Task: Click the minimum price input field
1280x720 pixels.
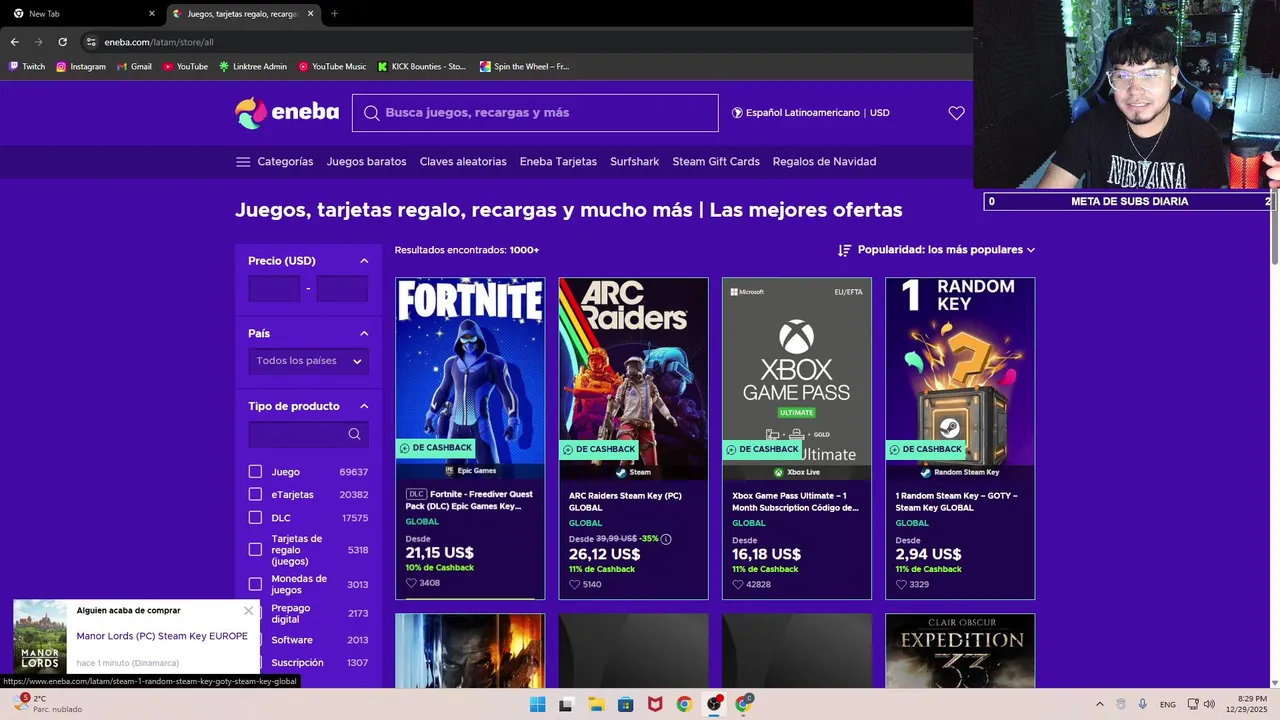Action: (x=274, y=289)
